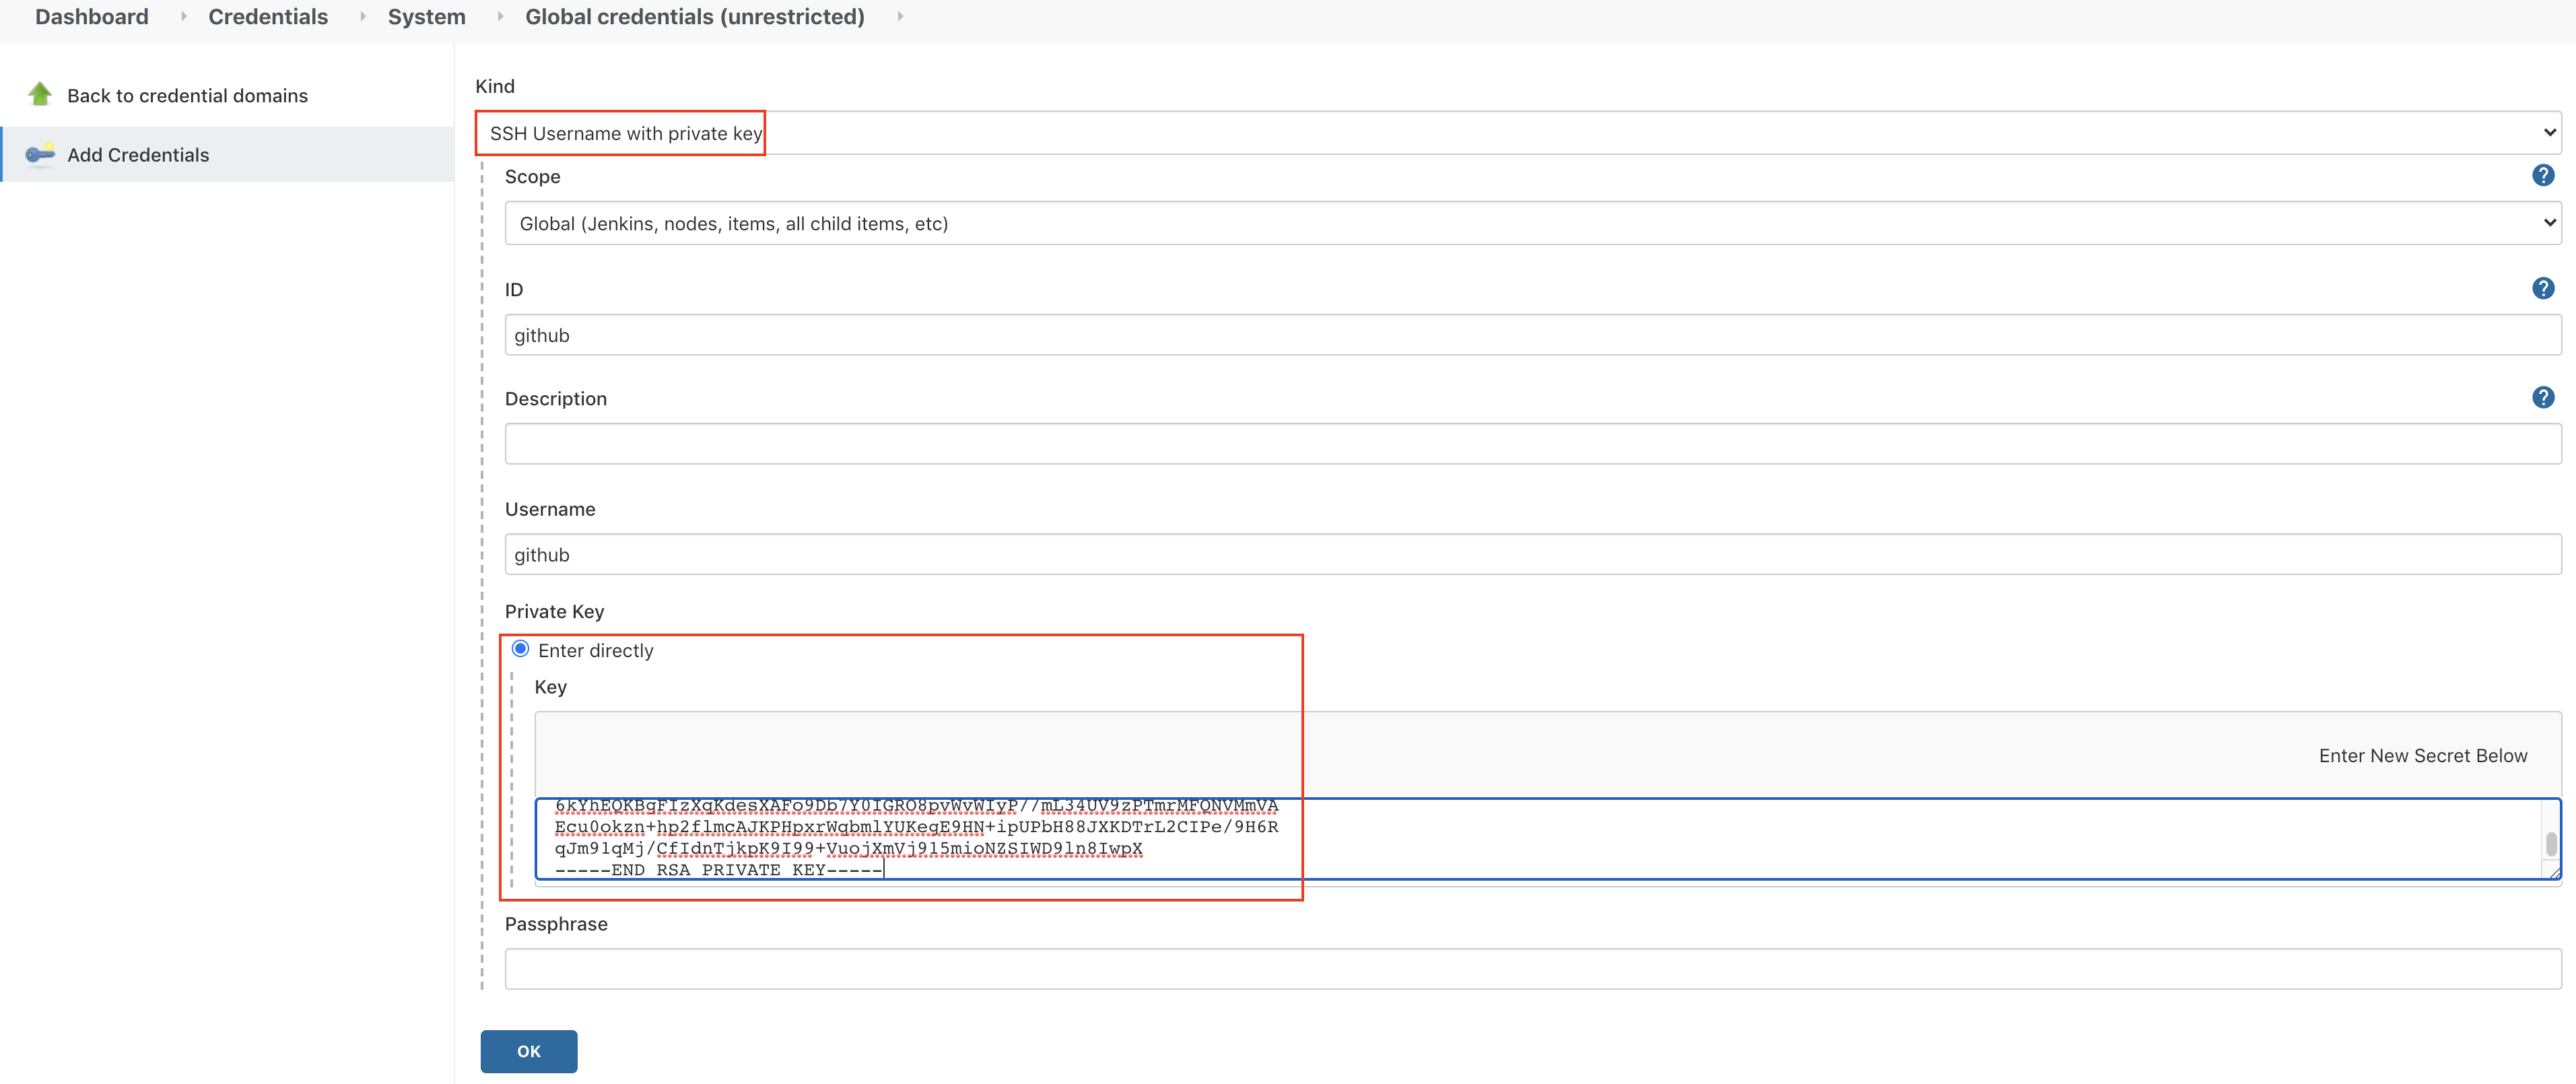Click Back to credential domains link

pyautogui.click(x=187, y=96)
